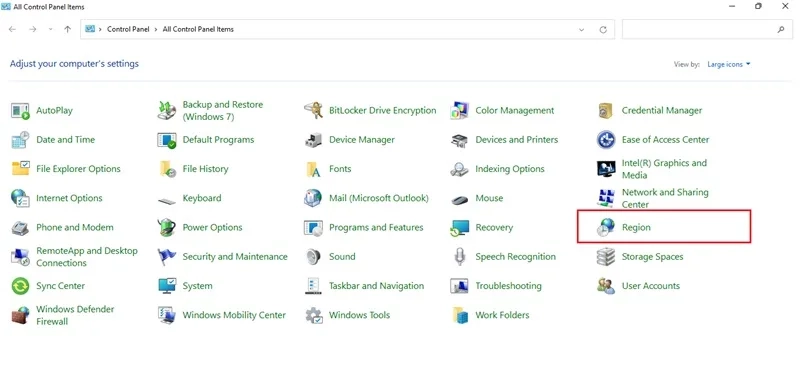Select Control Panel in the breadcrumb path
The width and height of the screenshot is (800, 365).
[x=128, y=30]
